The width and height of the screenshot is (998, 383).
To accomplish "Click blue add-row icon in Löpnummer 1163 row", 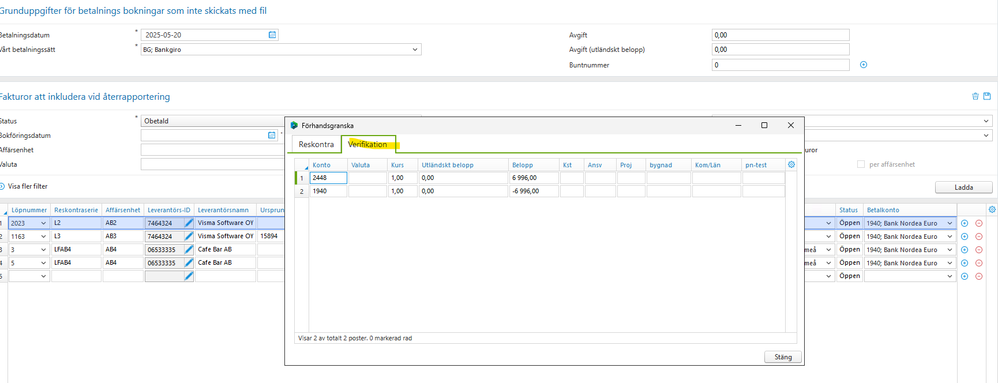I will (x=964, y=236).
